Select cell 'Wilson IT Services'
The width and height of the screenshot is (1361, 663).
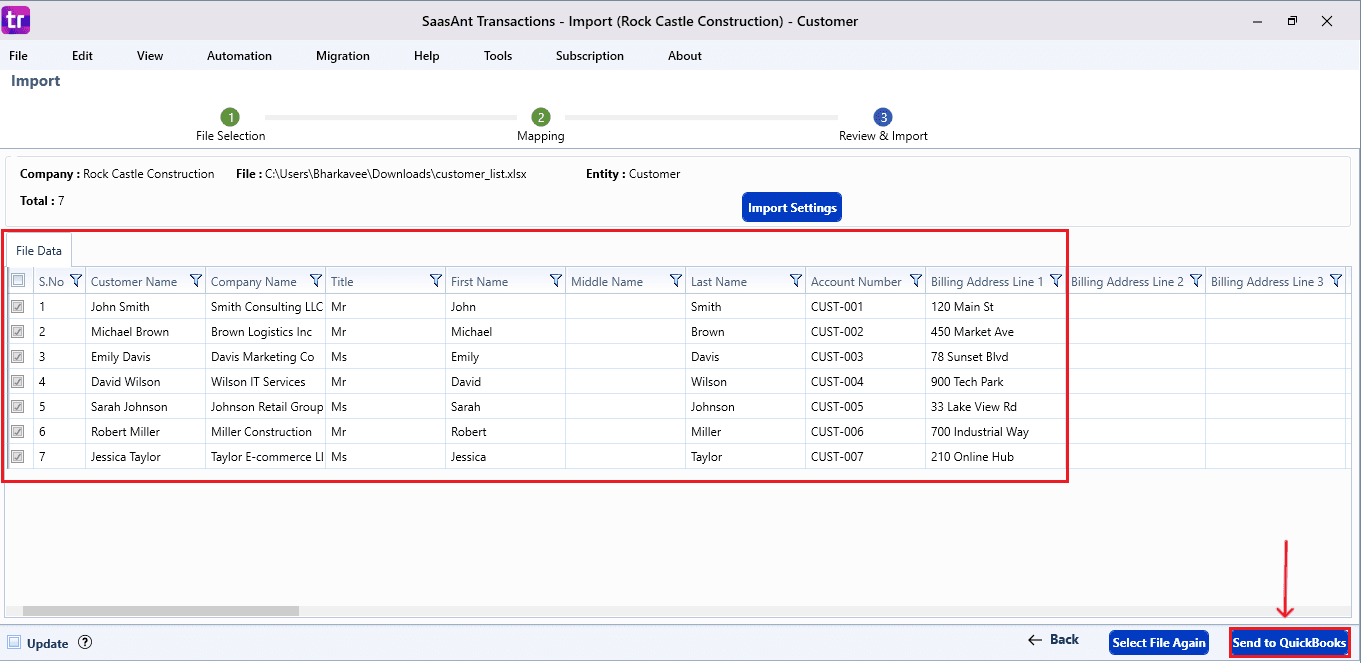tap(266, 382)
